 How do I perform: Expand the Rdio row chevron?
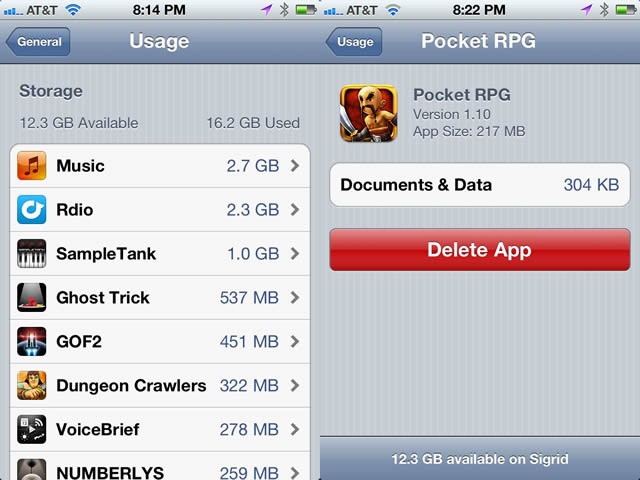[x=295, y=210]
